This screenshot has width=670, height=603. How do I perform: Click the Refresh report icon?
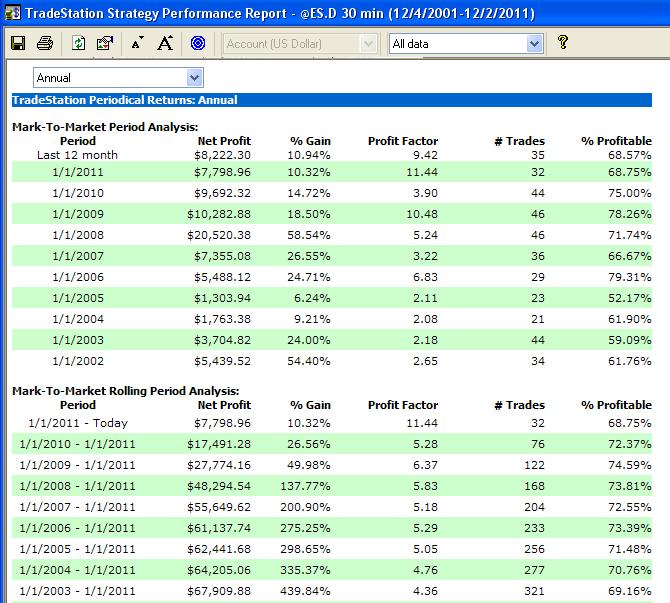(78, 43)
